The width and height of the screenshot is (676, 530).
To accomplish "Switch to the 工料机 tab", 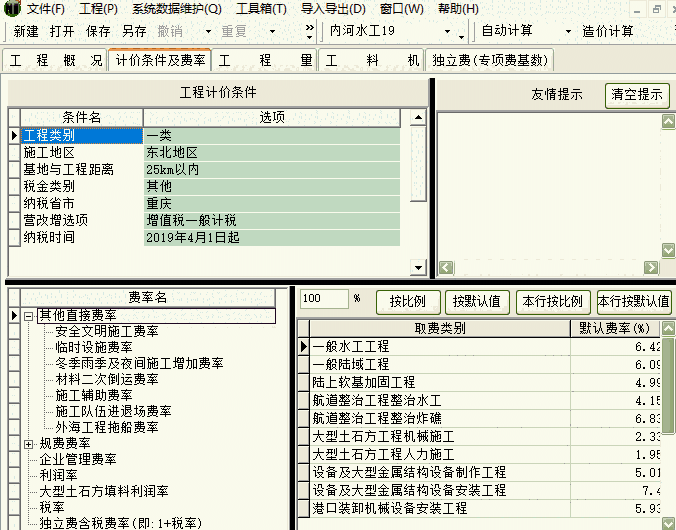I will click(x=372, y=60).
